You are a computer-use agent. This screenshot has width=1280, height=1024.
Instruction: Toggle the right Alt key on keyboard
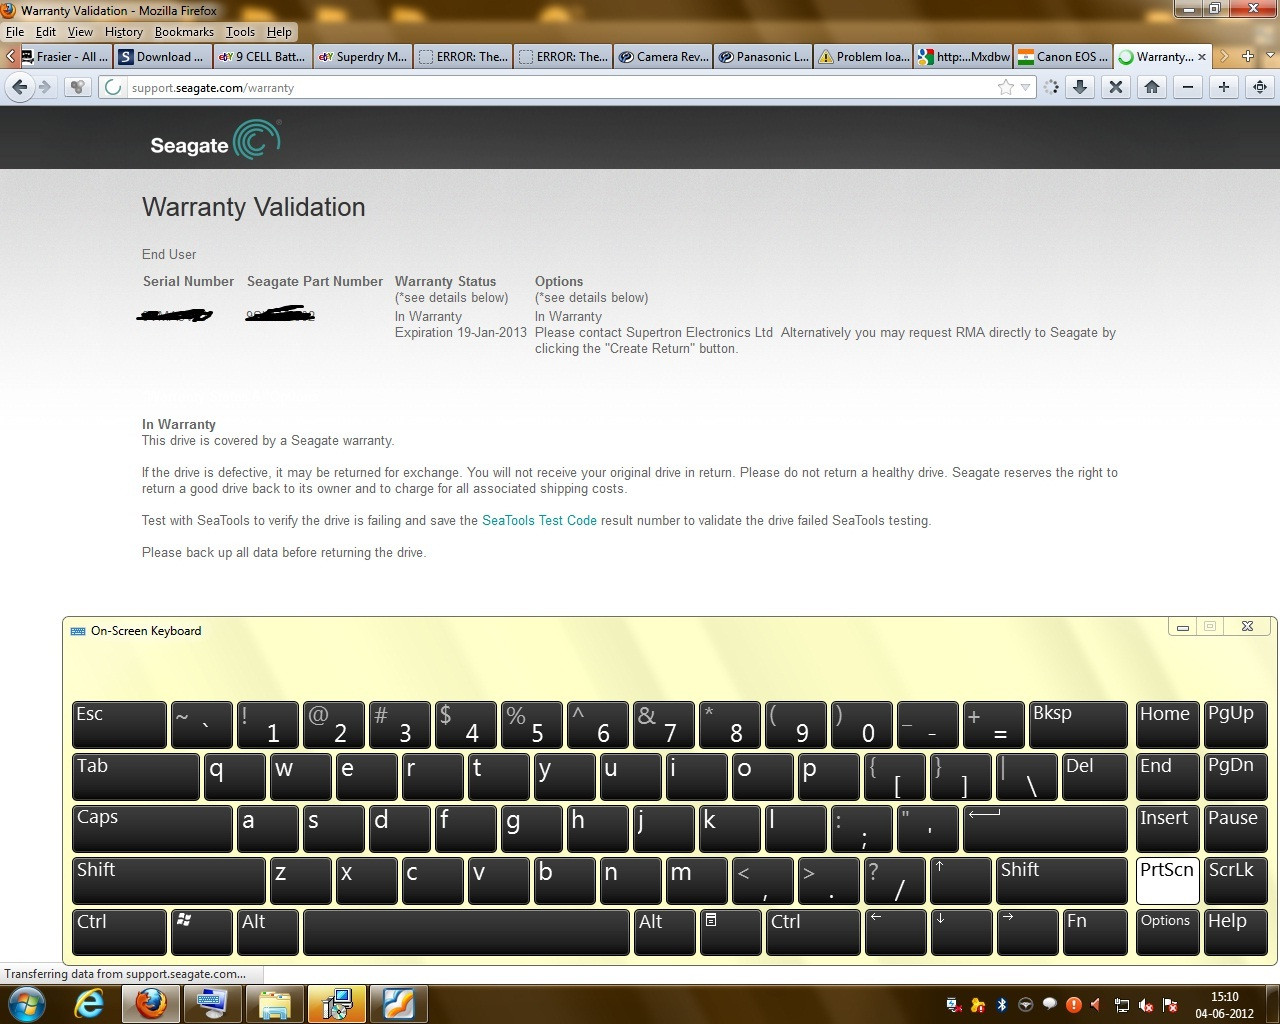(665, 933)
